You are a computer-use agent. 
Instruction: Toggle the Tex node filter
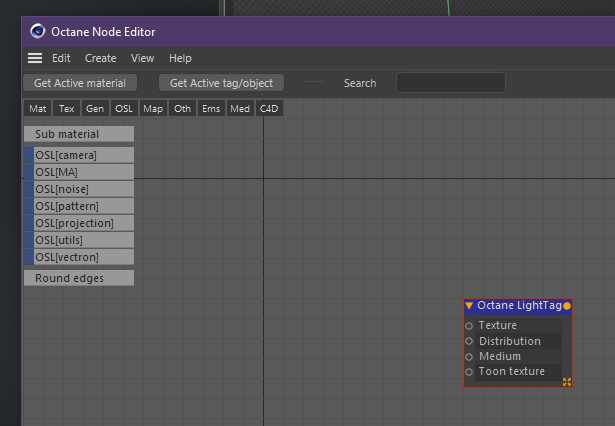click(67, 108)
